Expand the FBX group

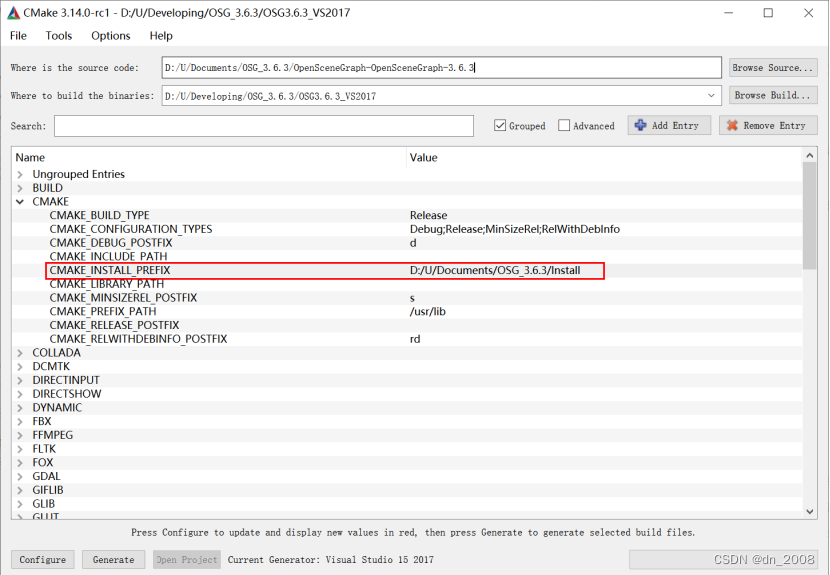coord(20,422)
